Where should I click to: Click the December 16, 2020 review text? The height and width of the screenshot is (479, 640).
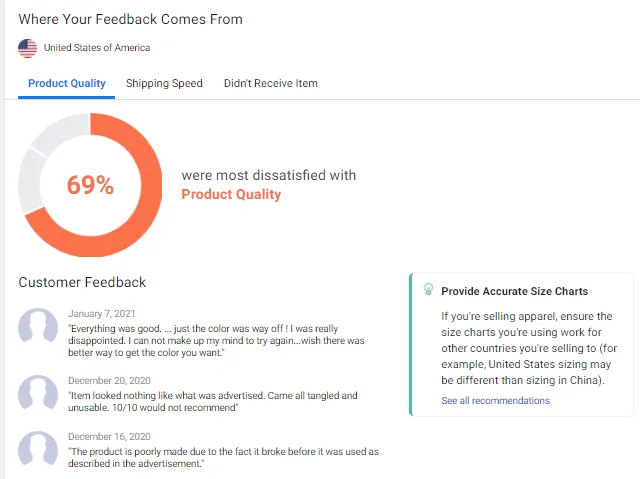pos(223,457)
